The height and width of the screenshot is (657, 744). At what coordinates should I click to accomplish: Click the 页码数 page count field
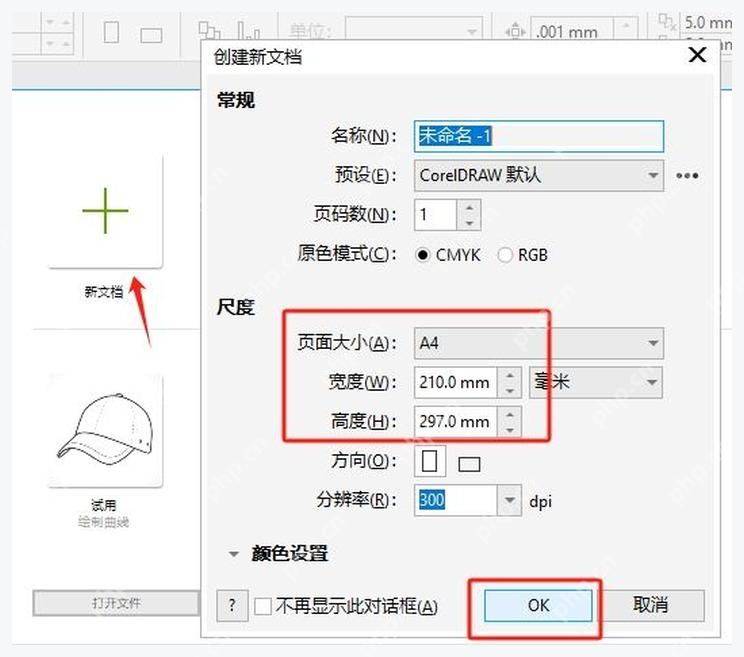pos(436,215)
